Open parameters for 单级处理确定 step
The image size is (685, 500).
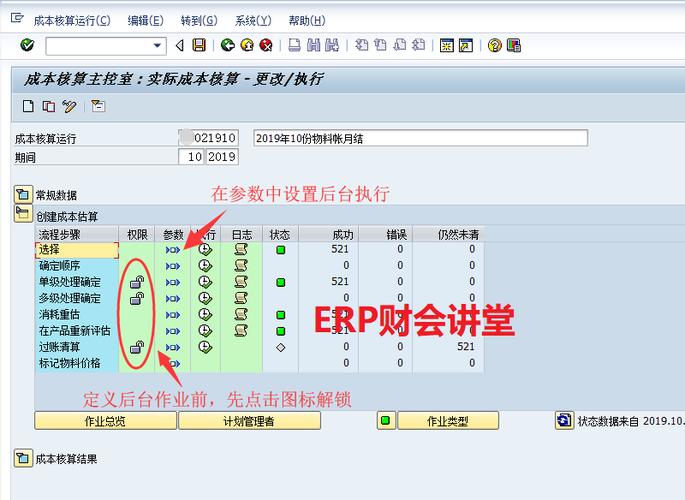click(x=173, y=283)
